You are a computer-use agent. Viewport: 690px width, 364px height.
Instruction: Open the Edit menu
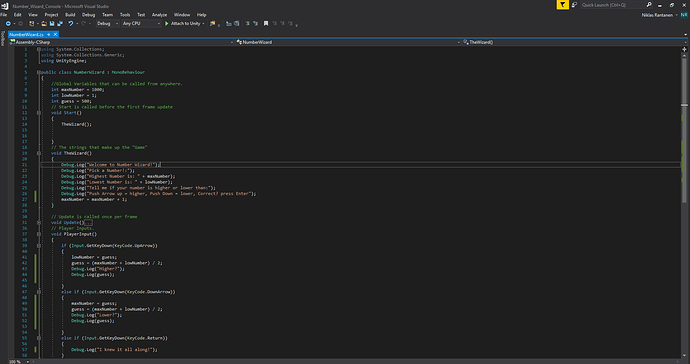[x=18, y=15]
